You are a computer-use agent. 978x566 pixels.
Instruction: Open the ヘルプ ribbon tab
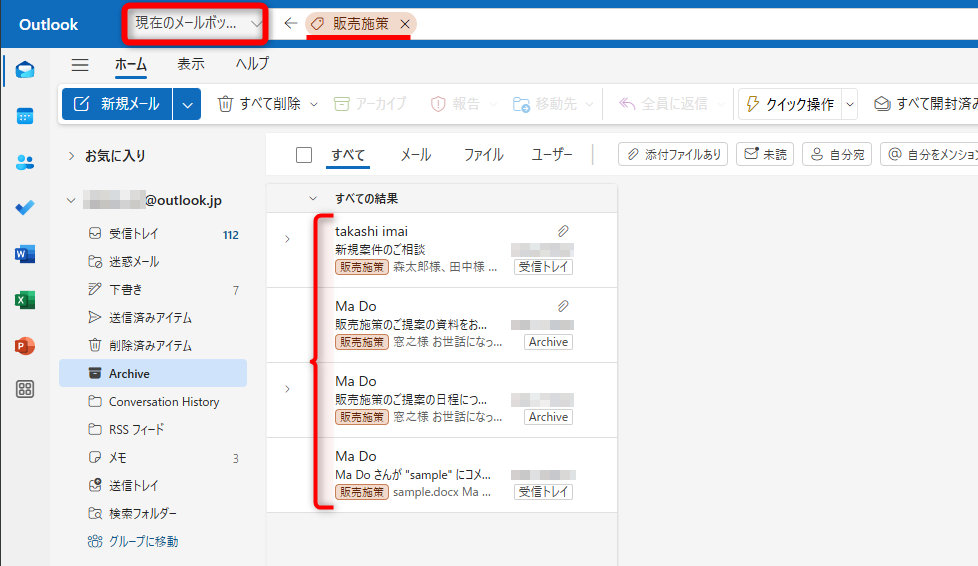(252, 64)
